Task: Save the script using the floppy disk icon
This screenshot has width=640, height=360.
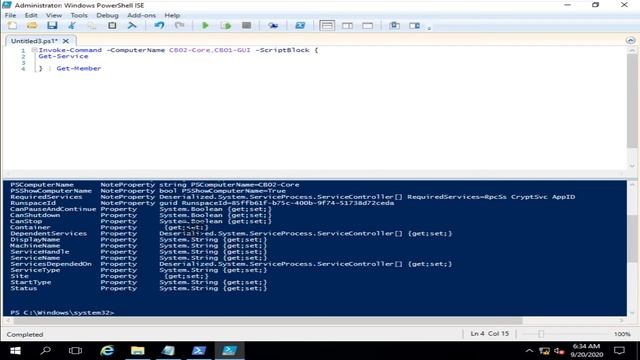Action: [x=52, y=26]
